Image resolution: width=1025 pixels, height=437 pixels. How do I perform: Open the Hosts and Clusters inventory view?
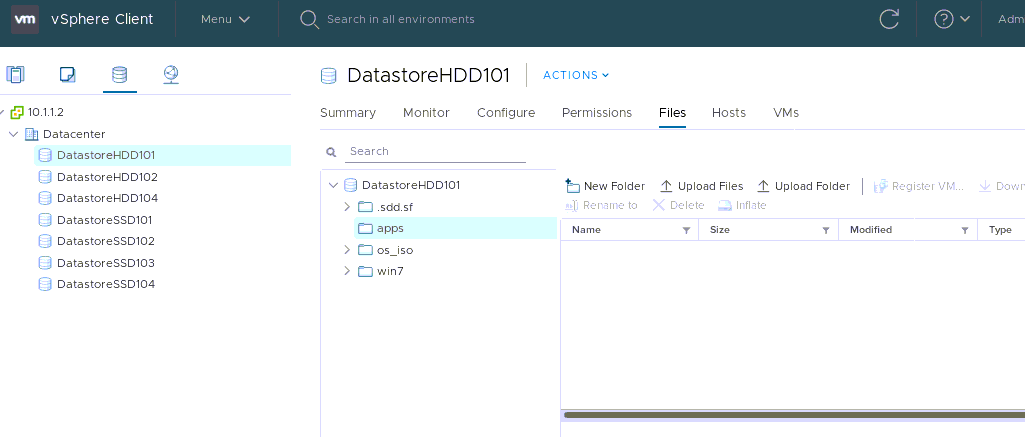tap(15, 74)
